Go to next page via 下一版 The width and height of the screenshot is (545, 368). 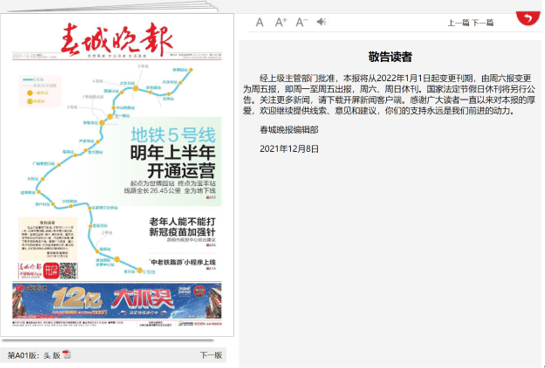211,355
